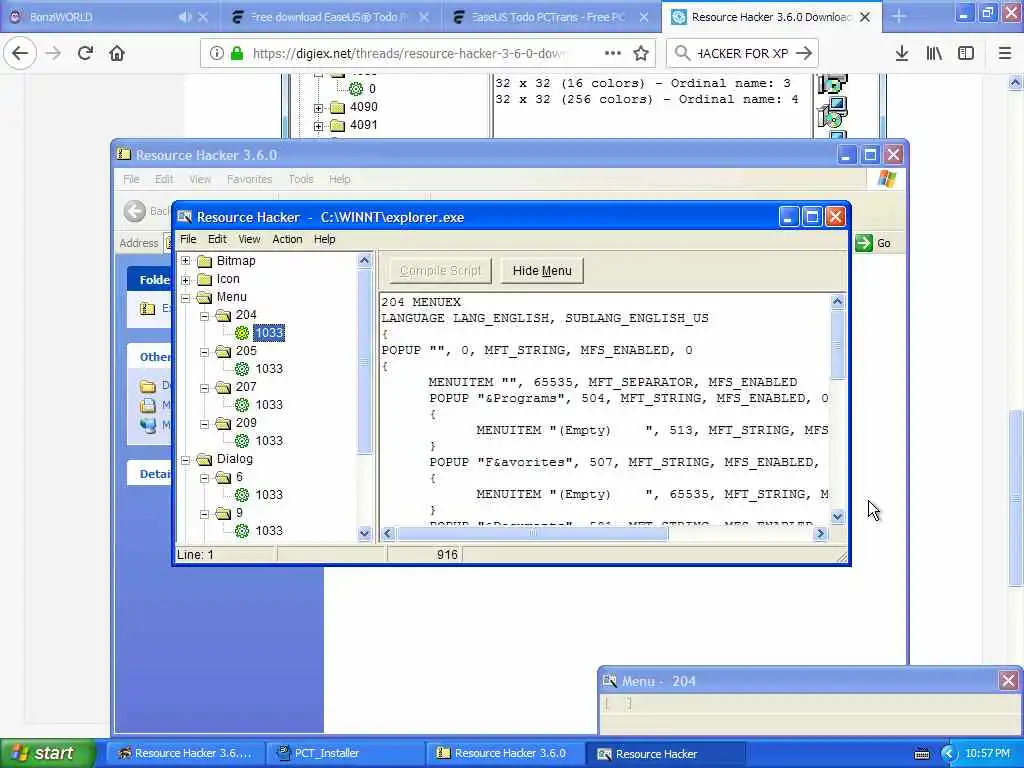Open the View menu in Resource Hacker

[249, 239]
